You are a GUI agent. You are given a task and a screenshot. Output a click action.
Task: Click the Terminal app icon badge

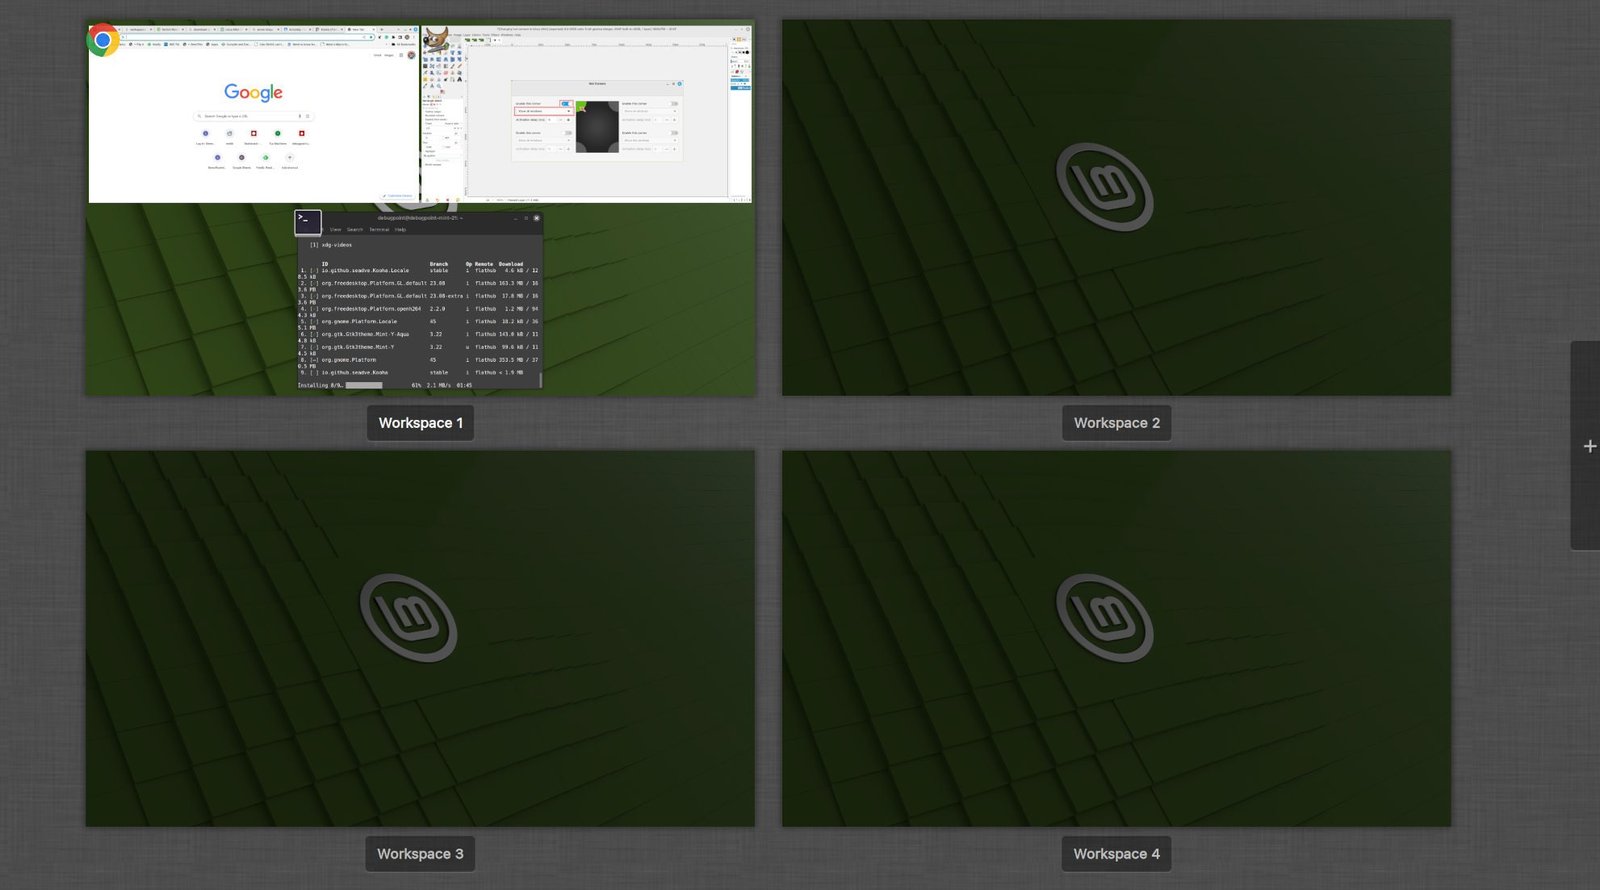(308, 222)
